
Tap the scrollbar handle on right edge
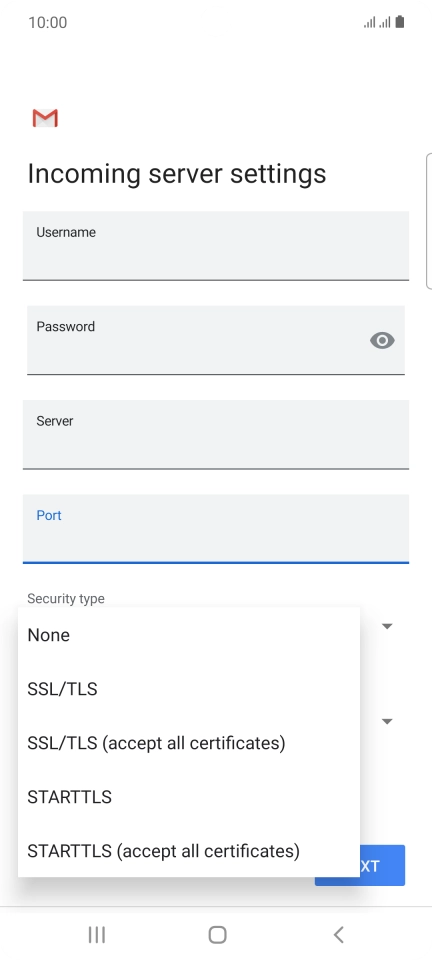coord(429,220)
